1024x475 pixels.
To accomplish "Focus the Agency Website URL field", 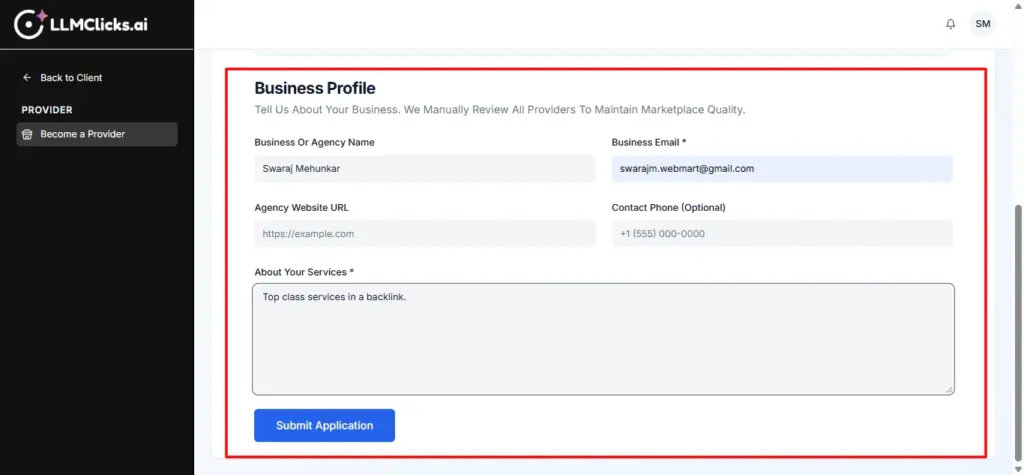I will point(424,234).
